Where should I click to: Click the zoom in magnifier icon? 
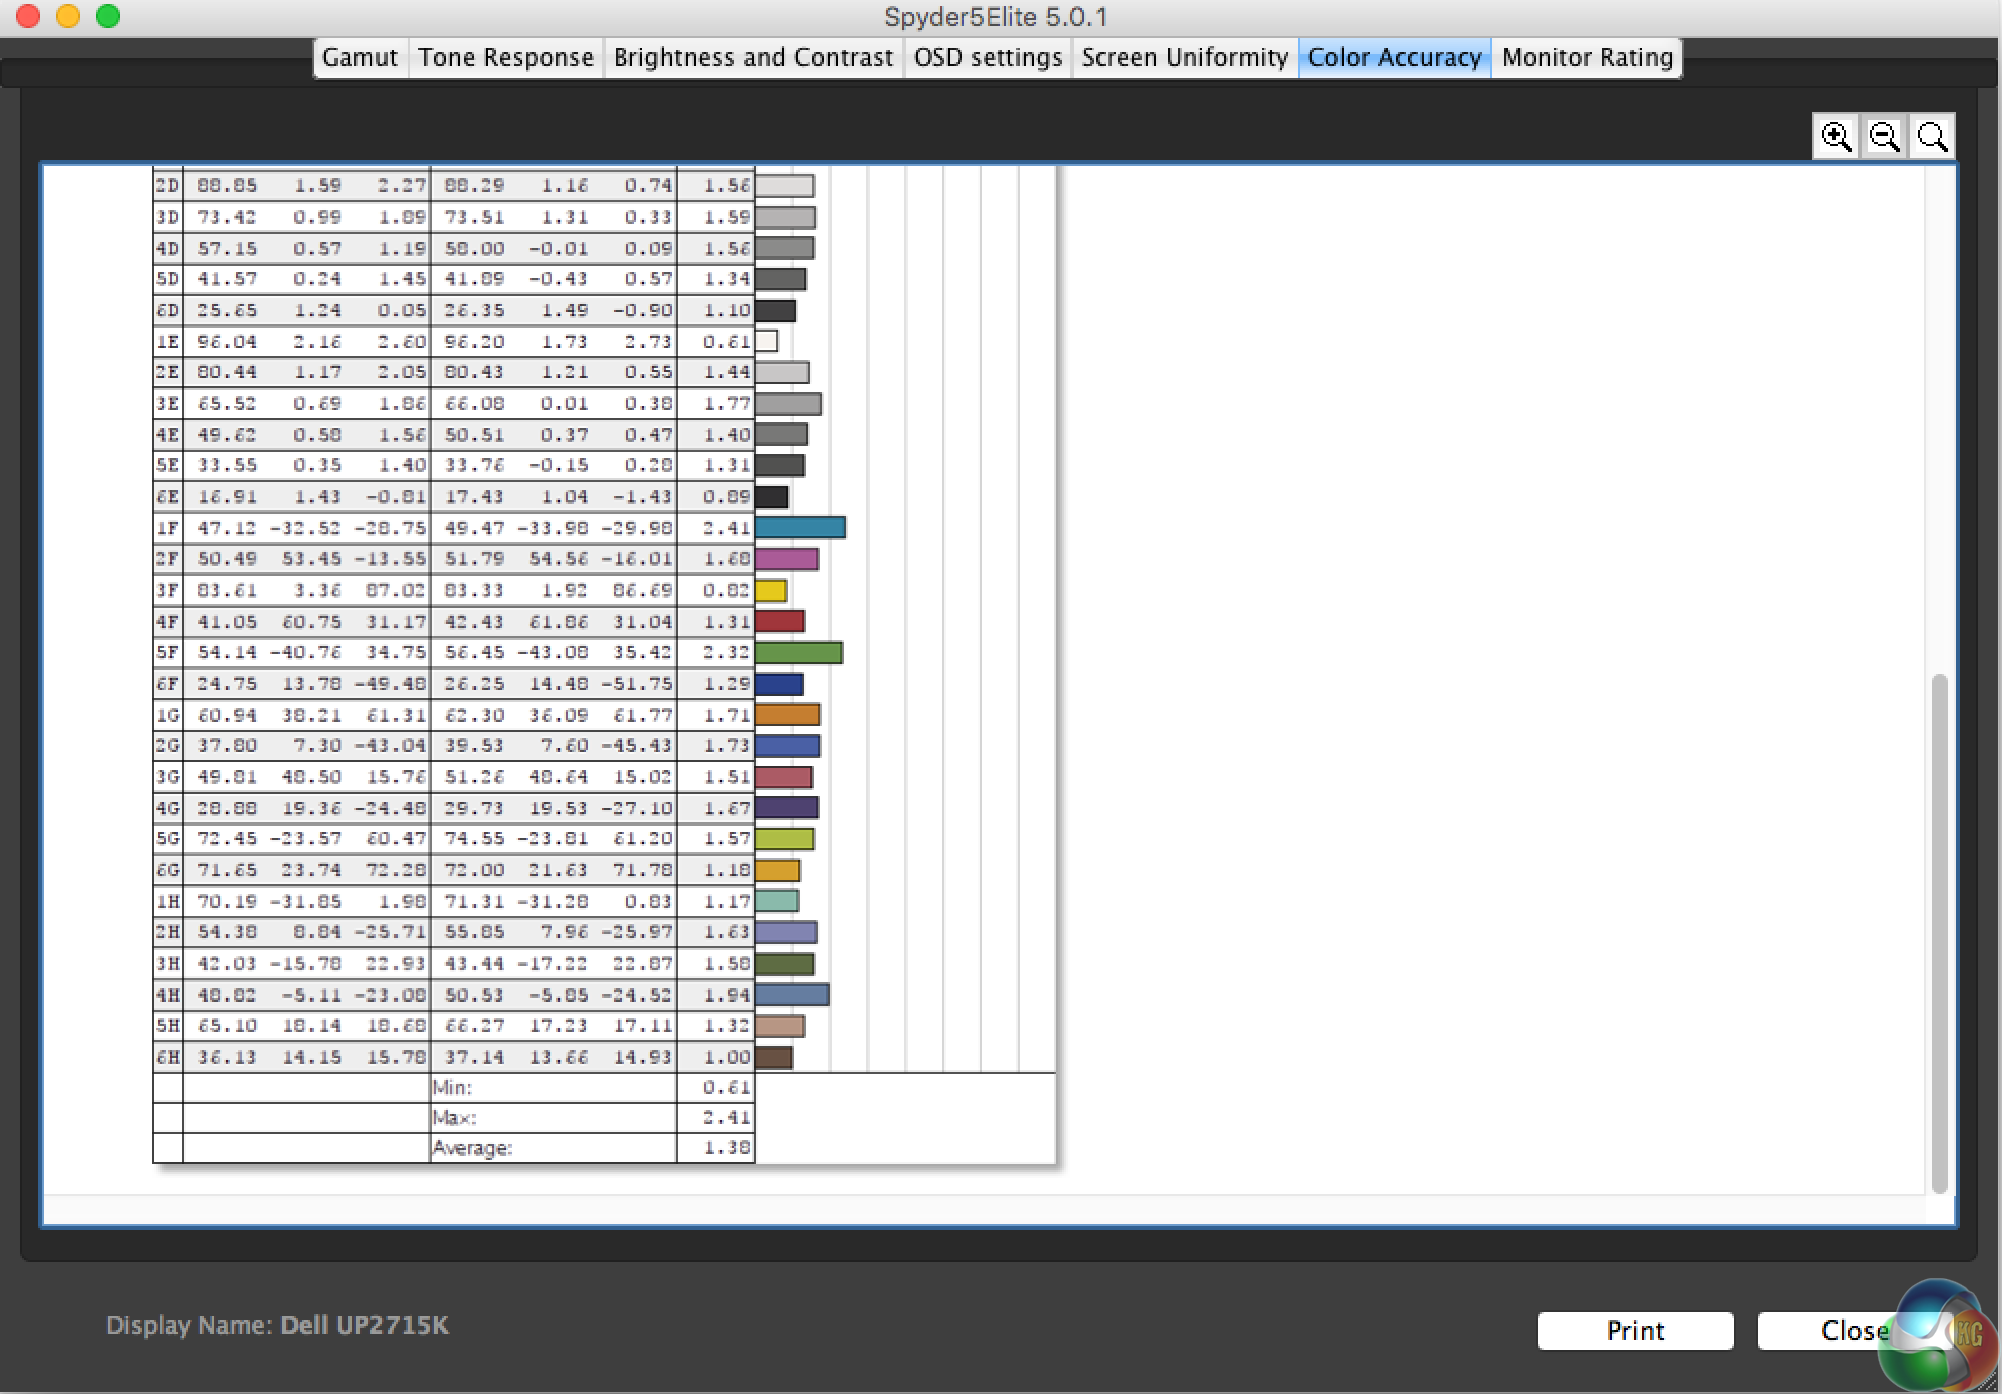[x=1836, y=136]
